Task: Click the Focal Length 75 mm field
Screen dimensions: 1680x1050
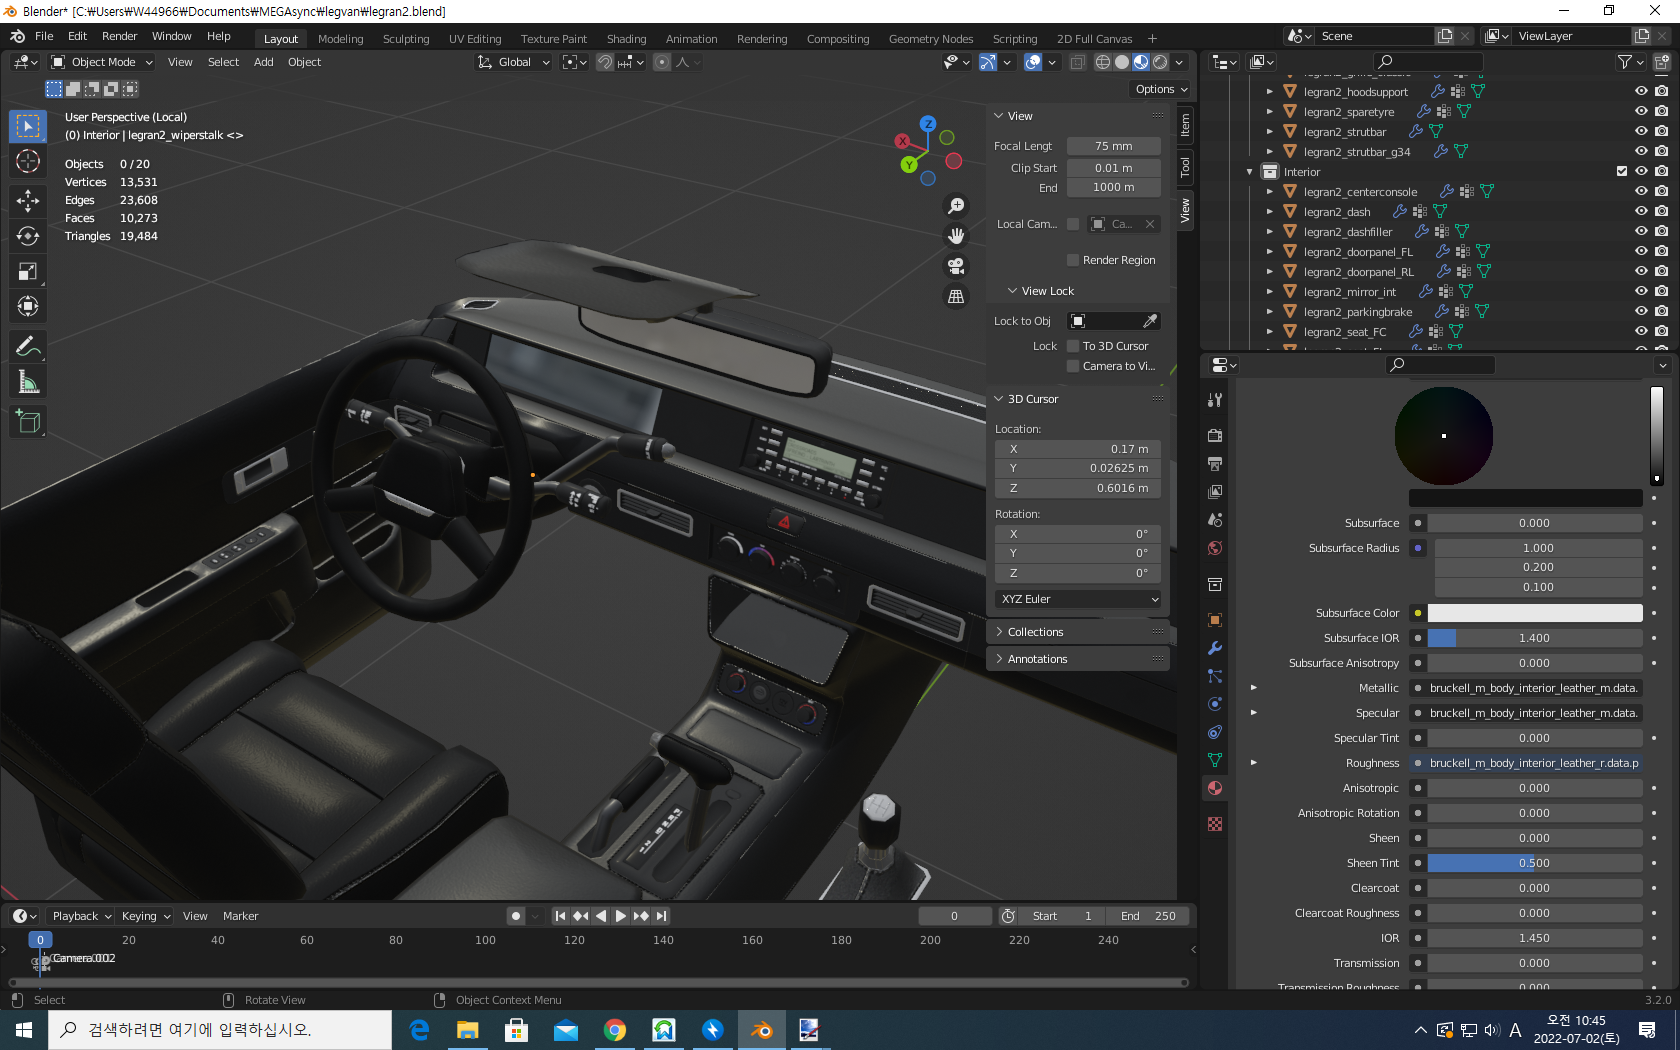Action: (1113, 146)
